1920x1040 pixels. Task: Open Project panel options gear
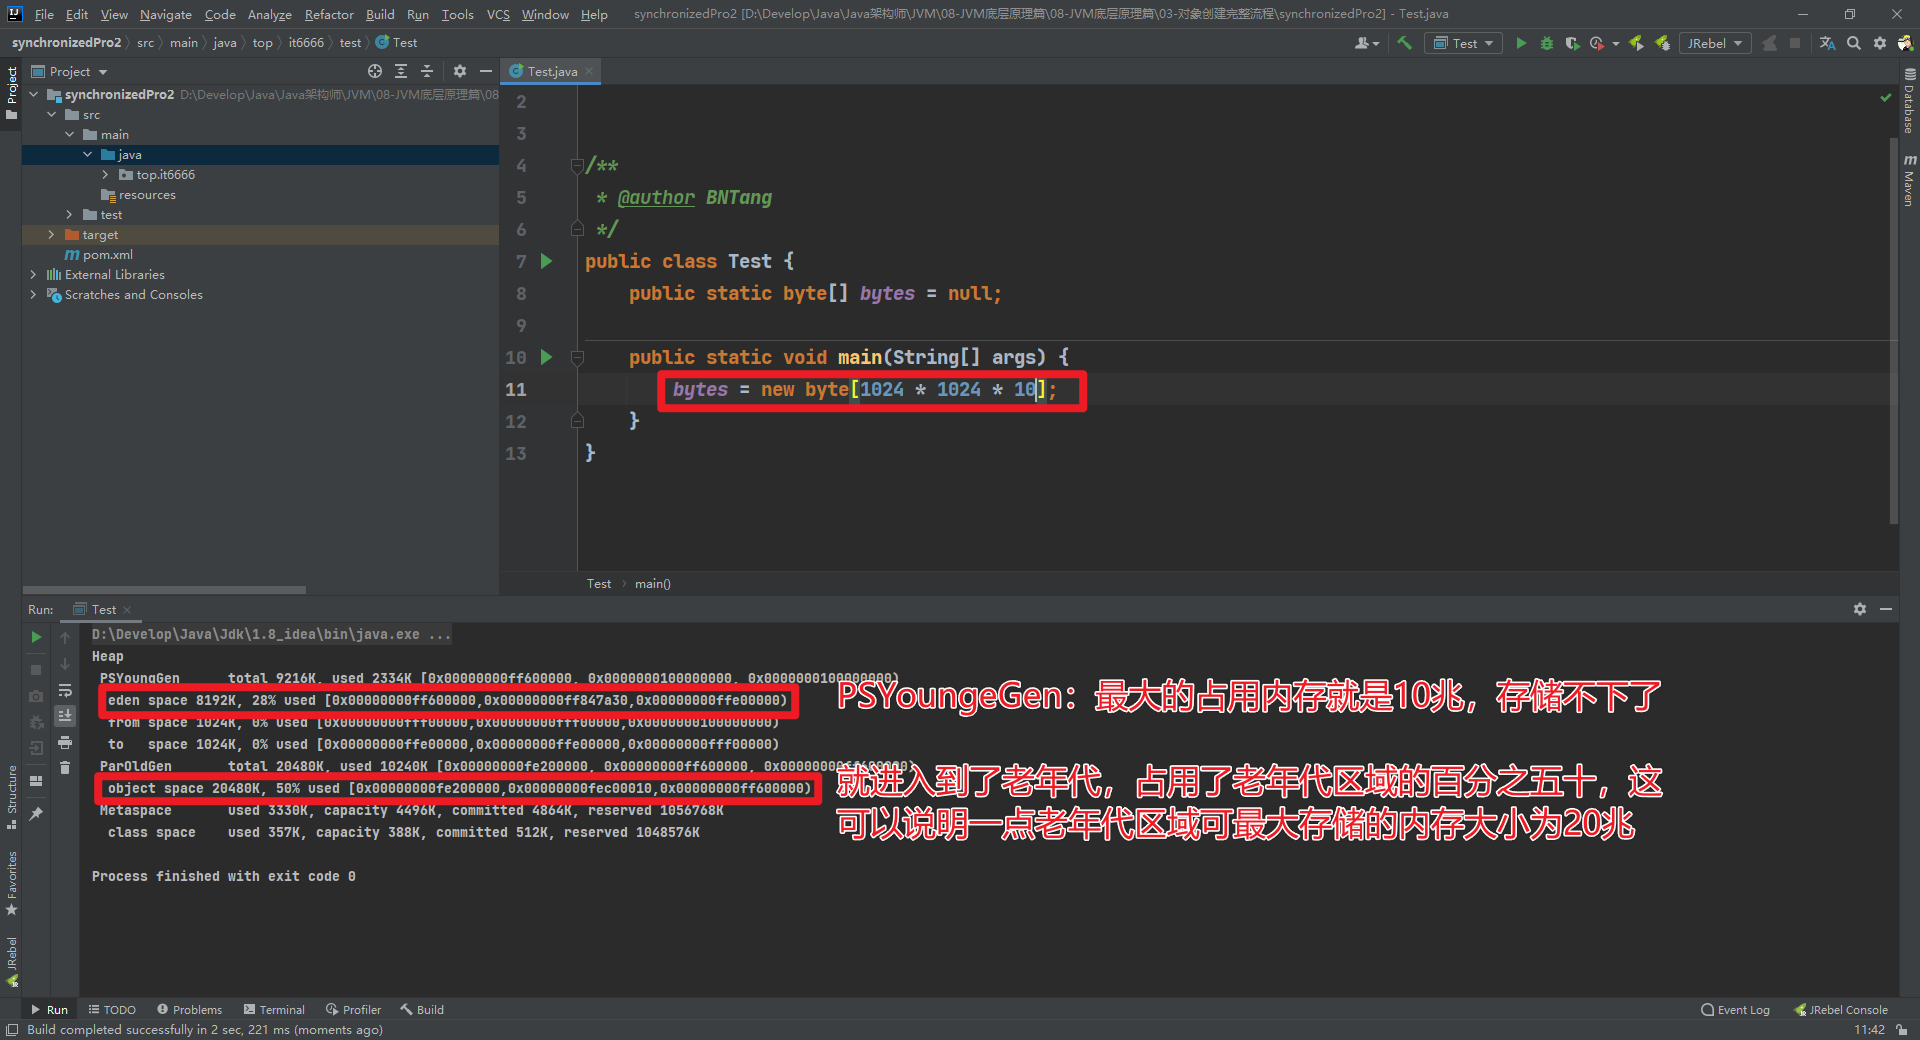click(x=460, y=71)
